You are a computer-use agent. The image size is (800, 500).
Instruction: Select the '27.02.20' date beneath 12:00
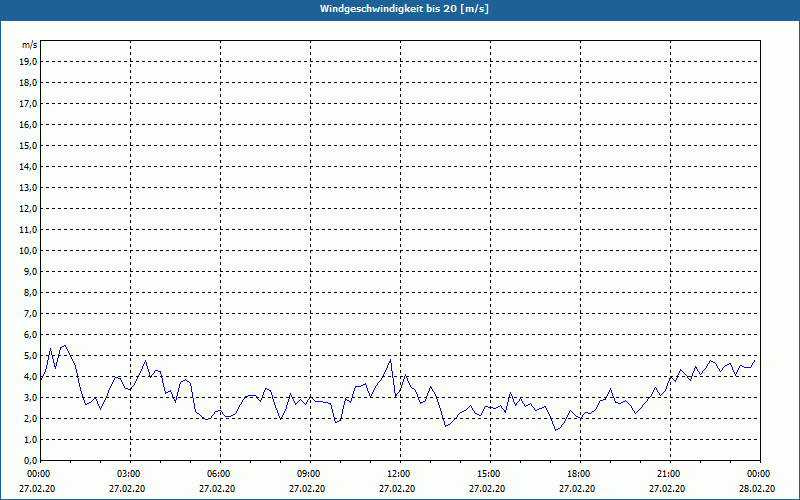tap(397, 489)
